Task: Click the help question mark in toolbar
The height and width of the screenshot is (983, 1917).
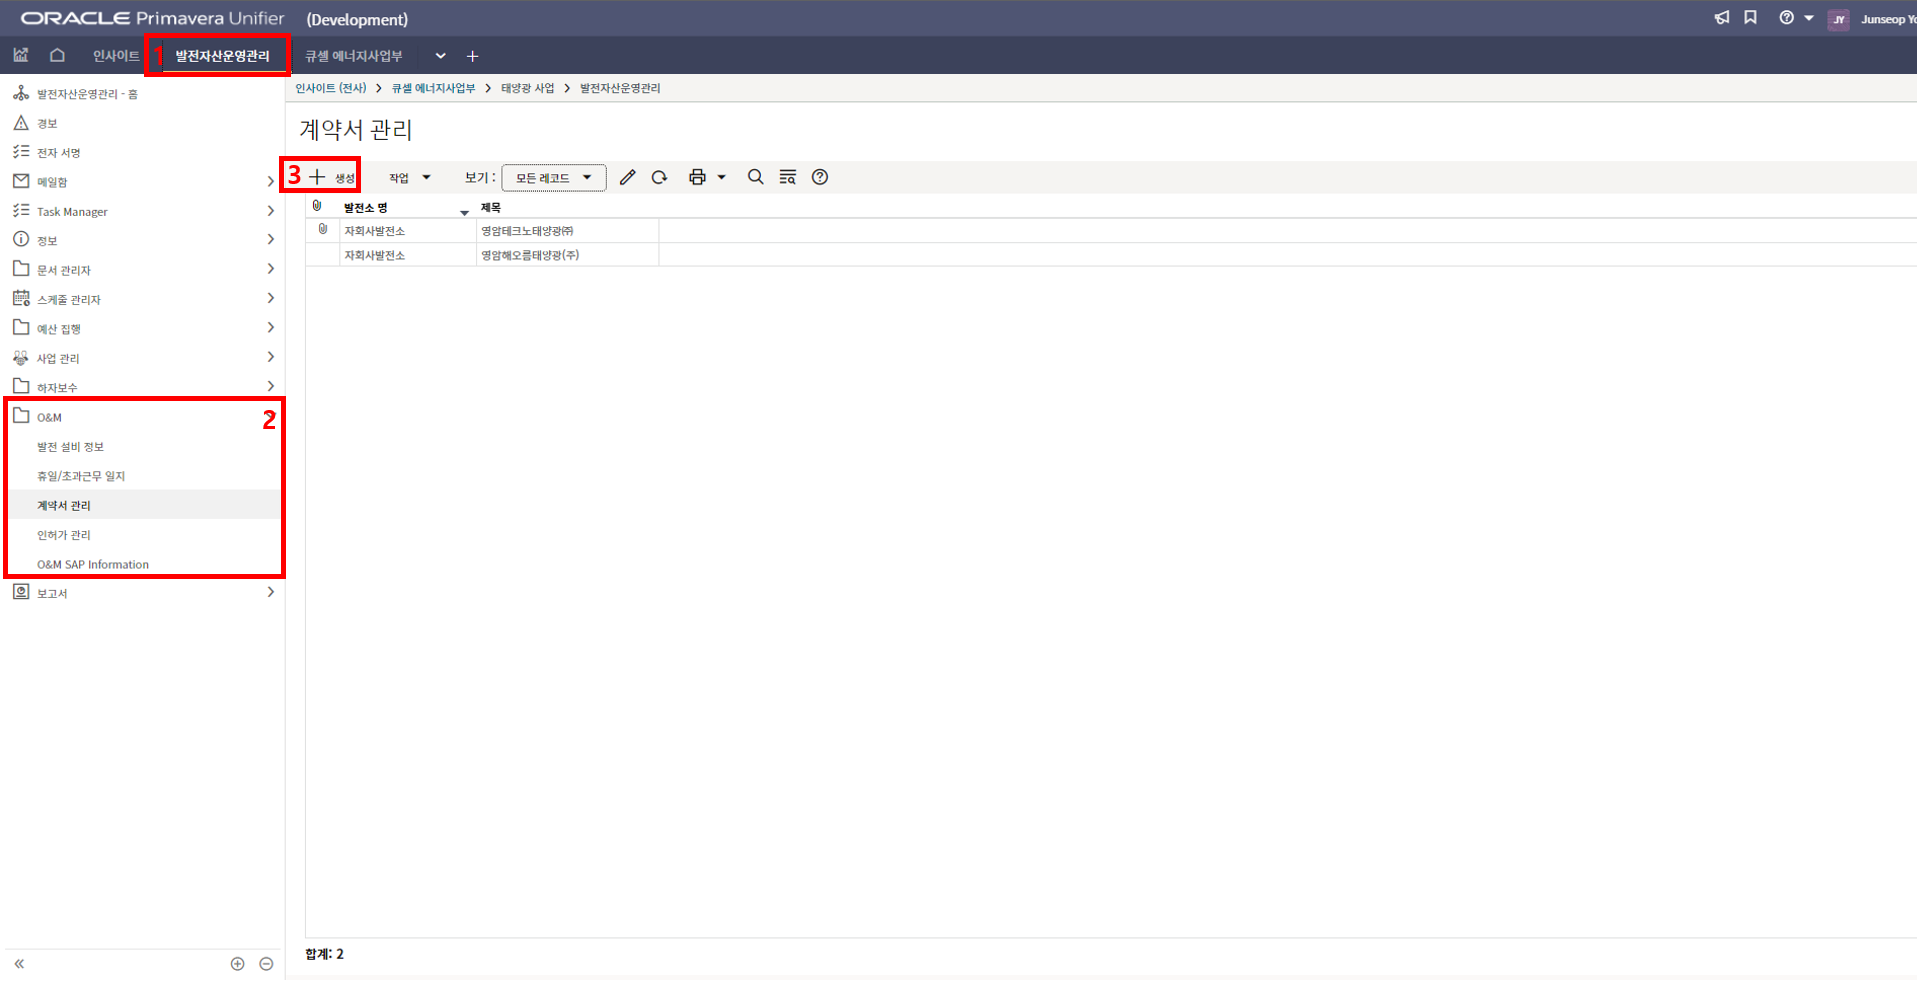Action: click(820, 177)
